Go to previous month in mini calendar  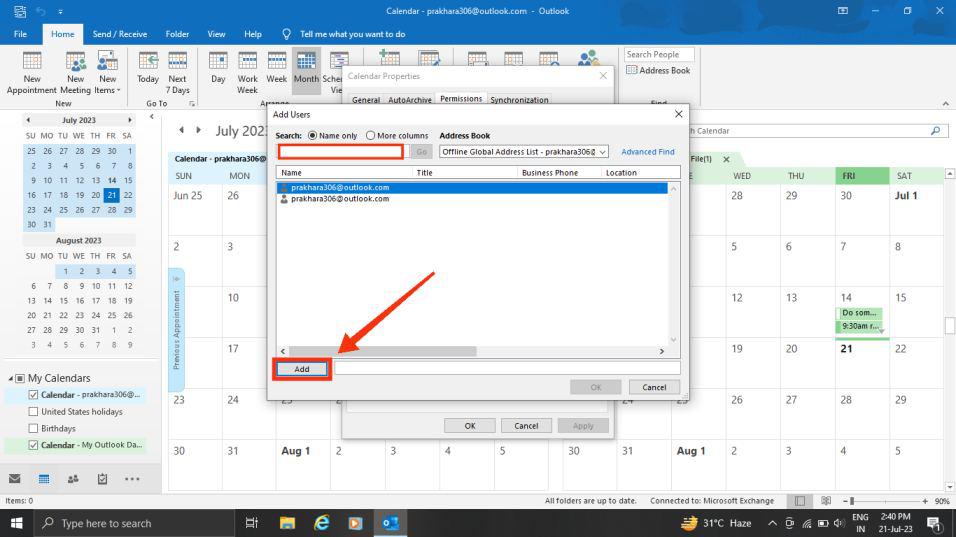tap(28, 120)
